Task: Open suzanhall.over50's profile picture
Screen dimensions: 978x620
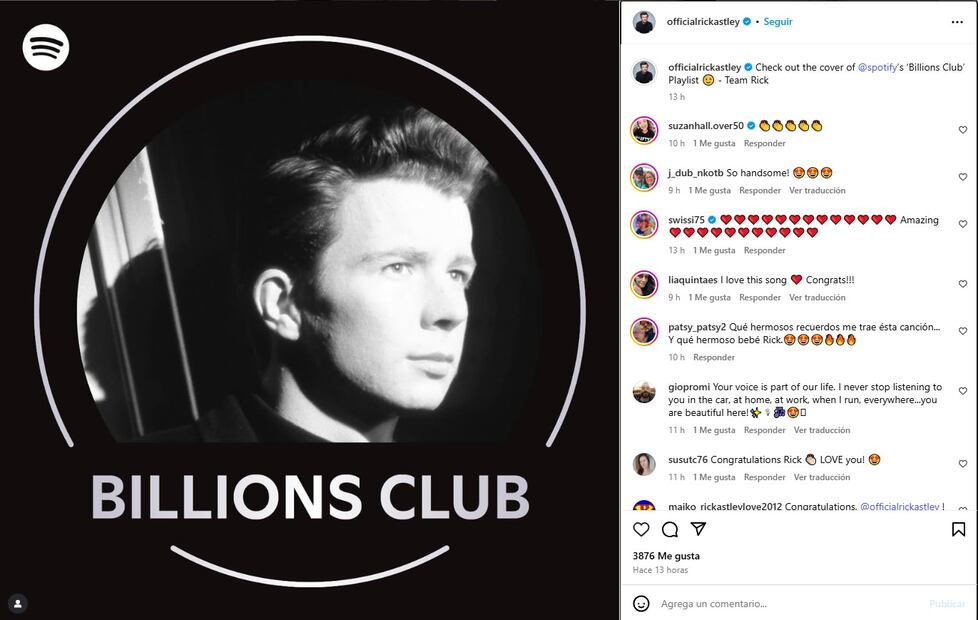Action: 643,130
